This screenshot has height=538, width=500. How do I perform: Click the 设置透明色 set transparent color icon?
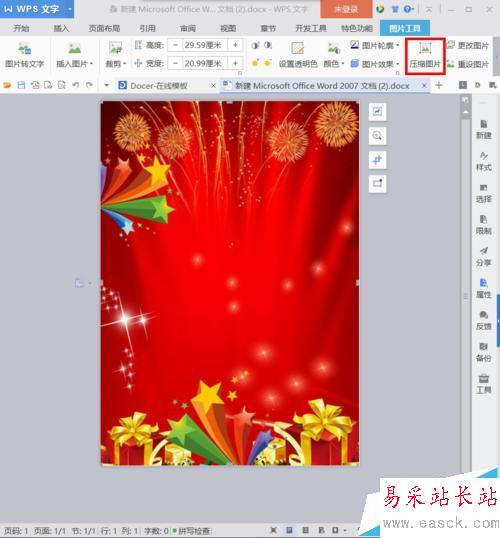point(298,49)
